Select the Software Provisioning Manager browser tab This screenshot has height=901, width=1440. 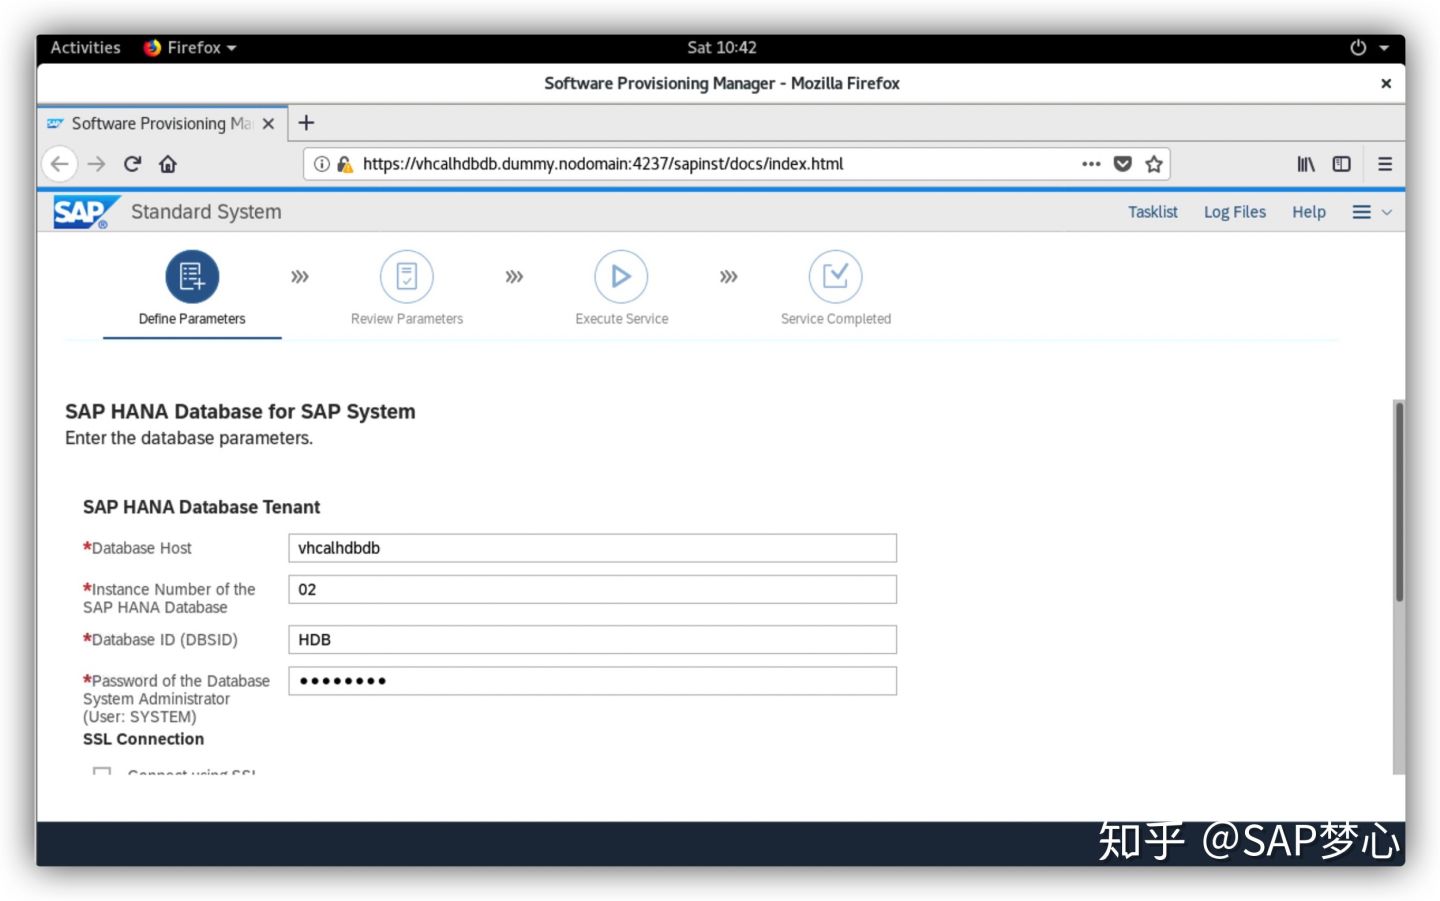[x=162, y=124]
